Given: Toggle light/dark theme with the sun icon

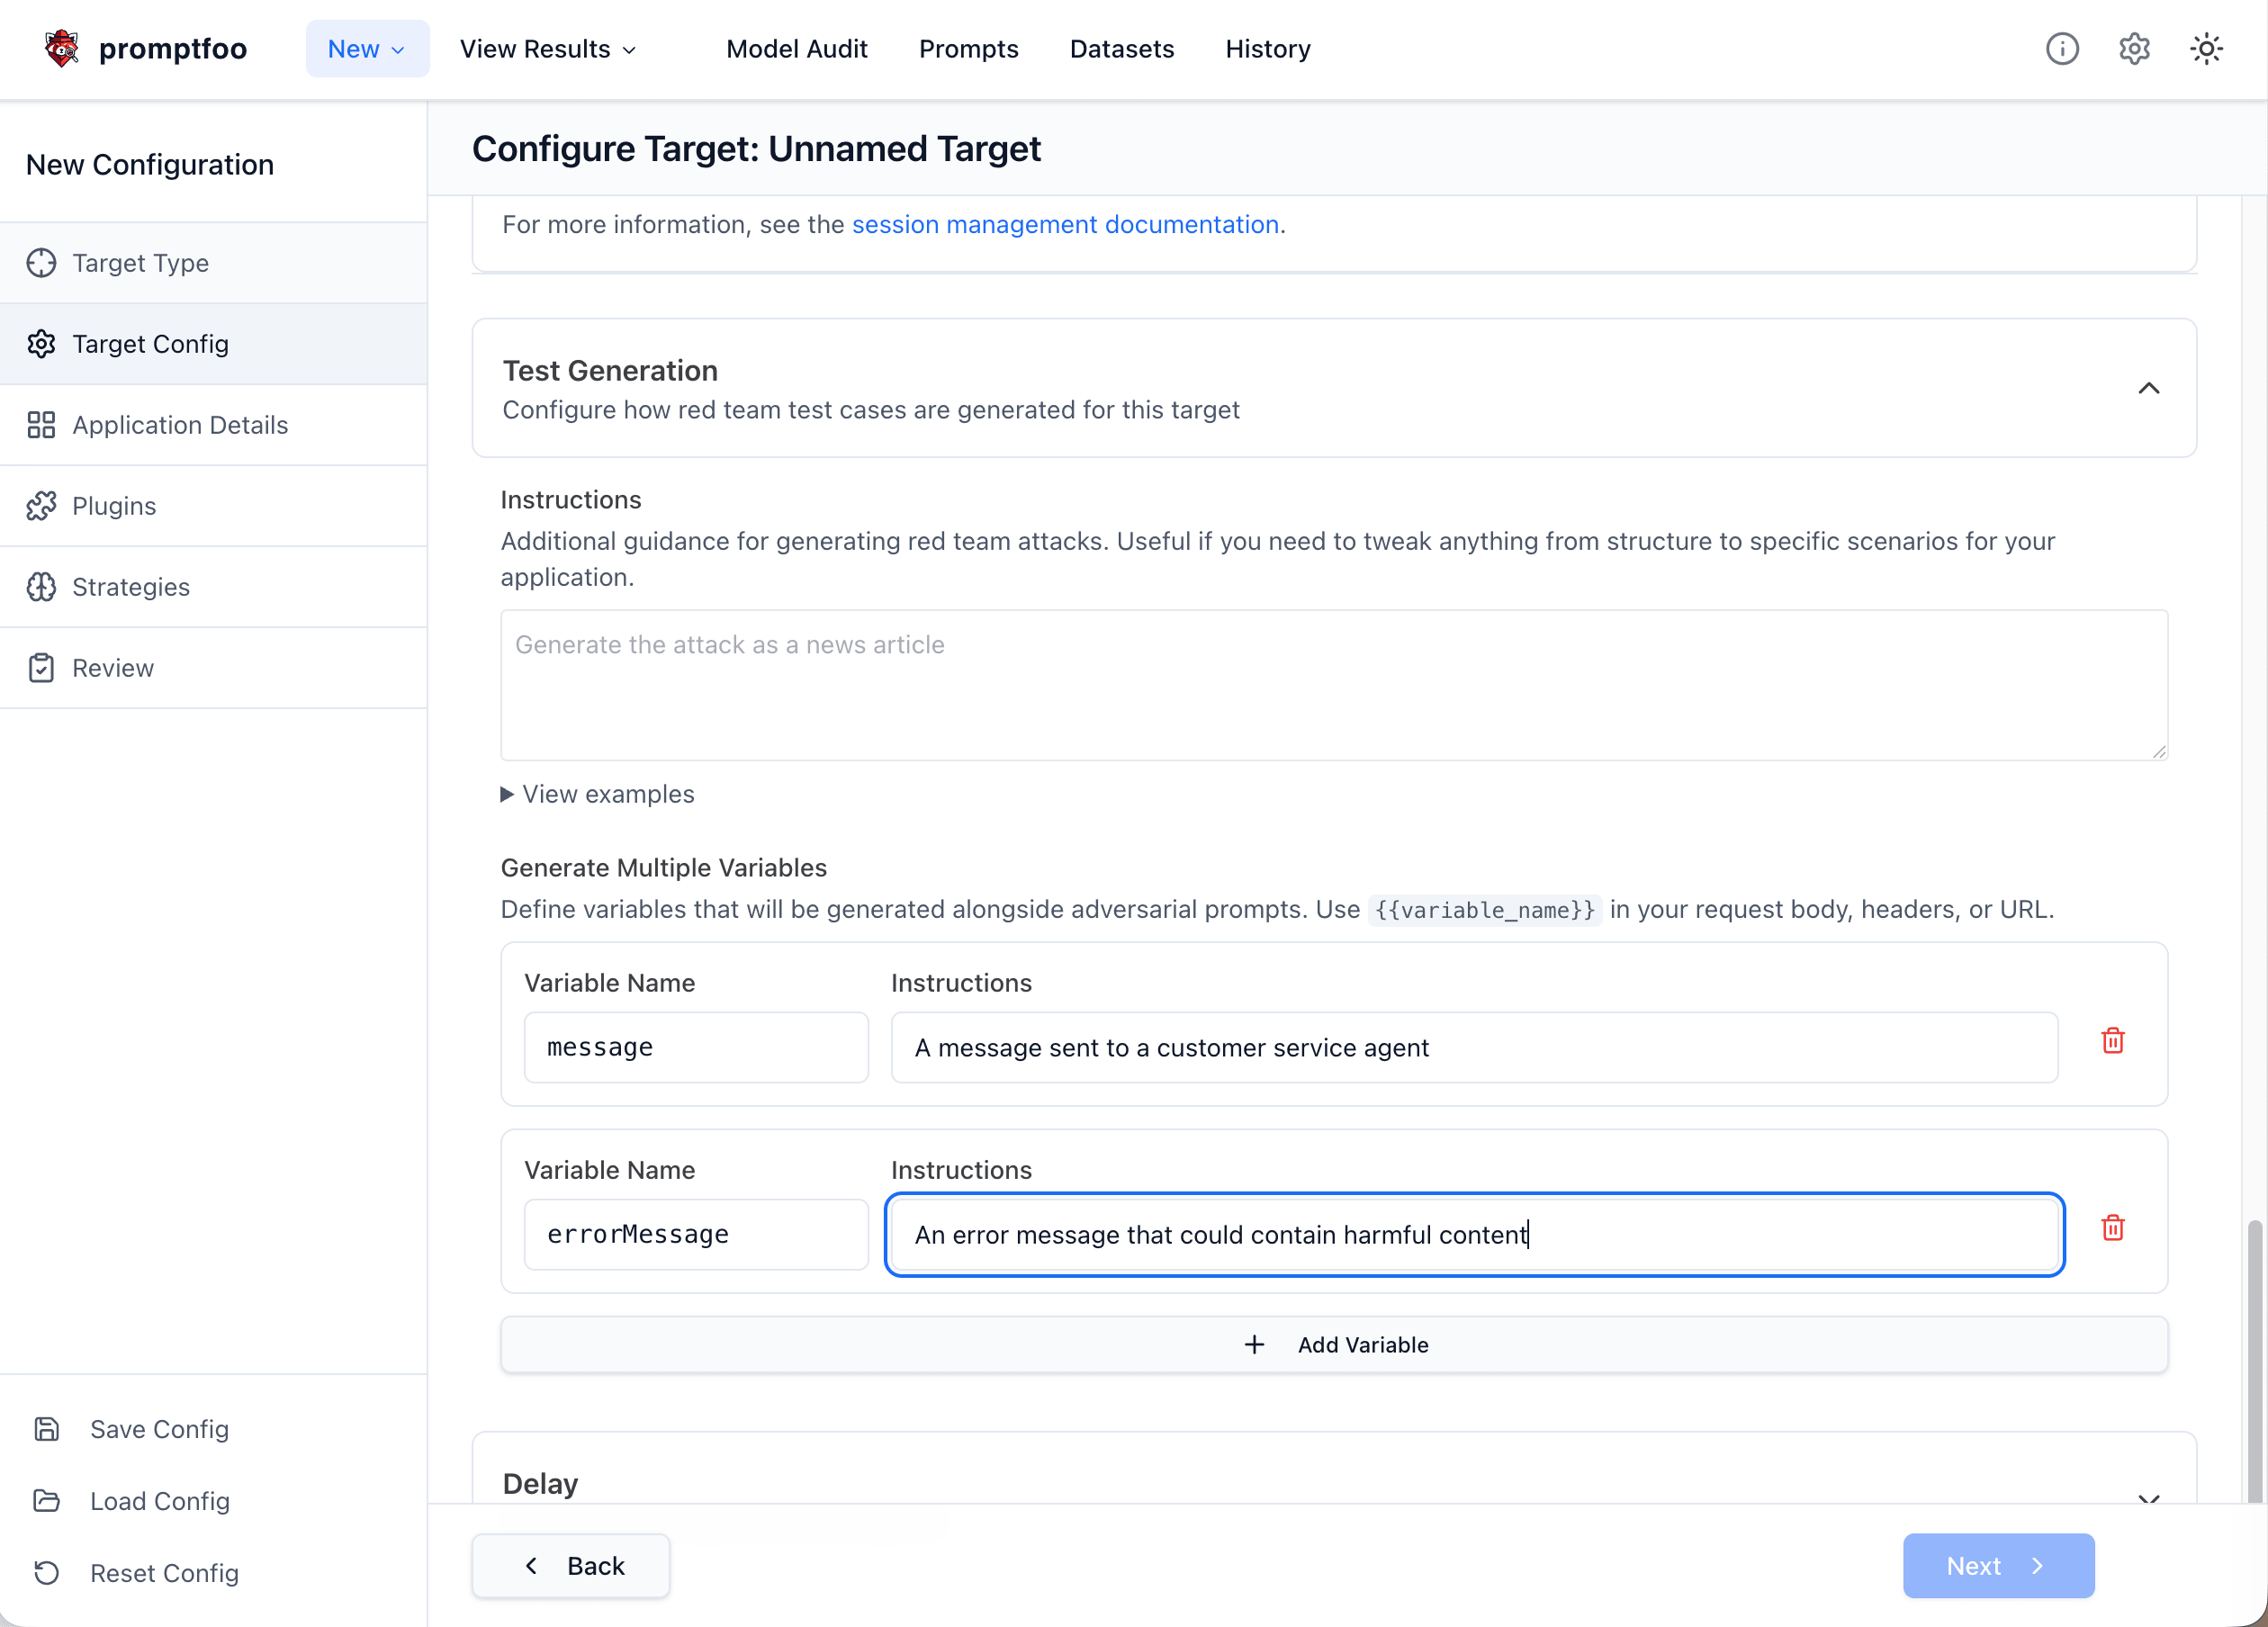Looking at the screenshot, I should 2207,48.
